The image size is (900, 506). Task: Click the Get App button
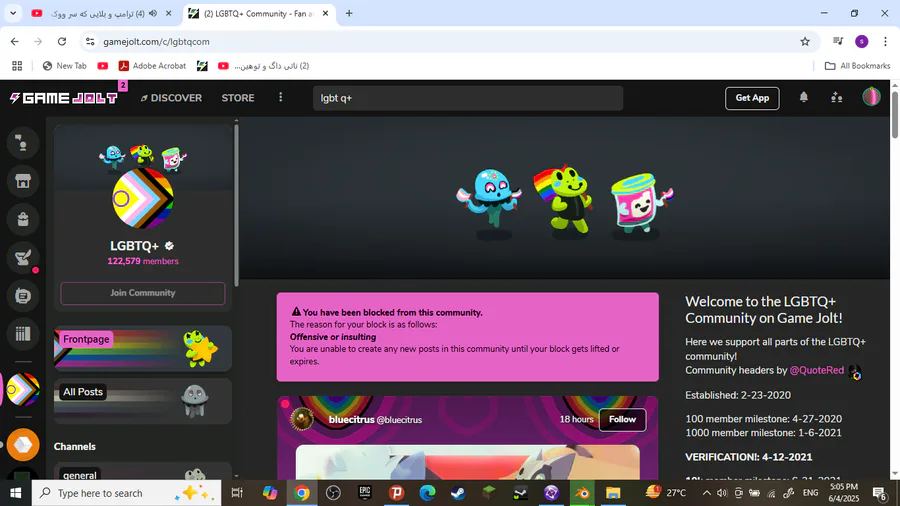(752, 98)
